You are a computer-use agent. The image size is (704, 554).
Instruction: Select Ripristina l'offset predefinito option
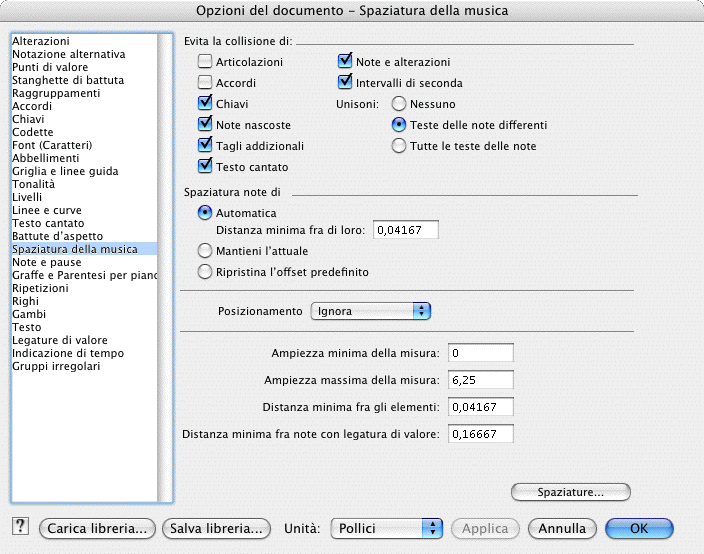click(x=206, y=272)
